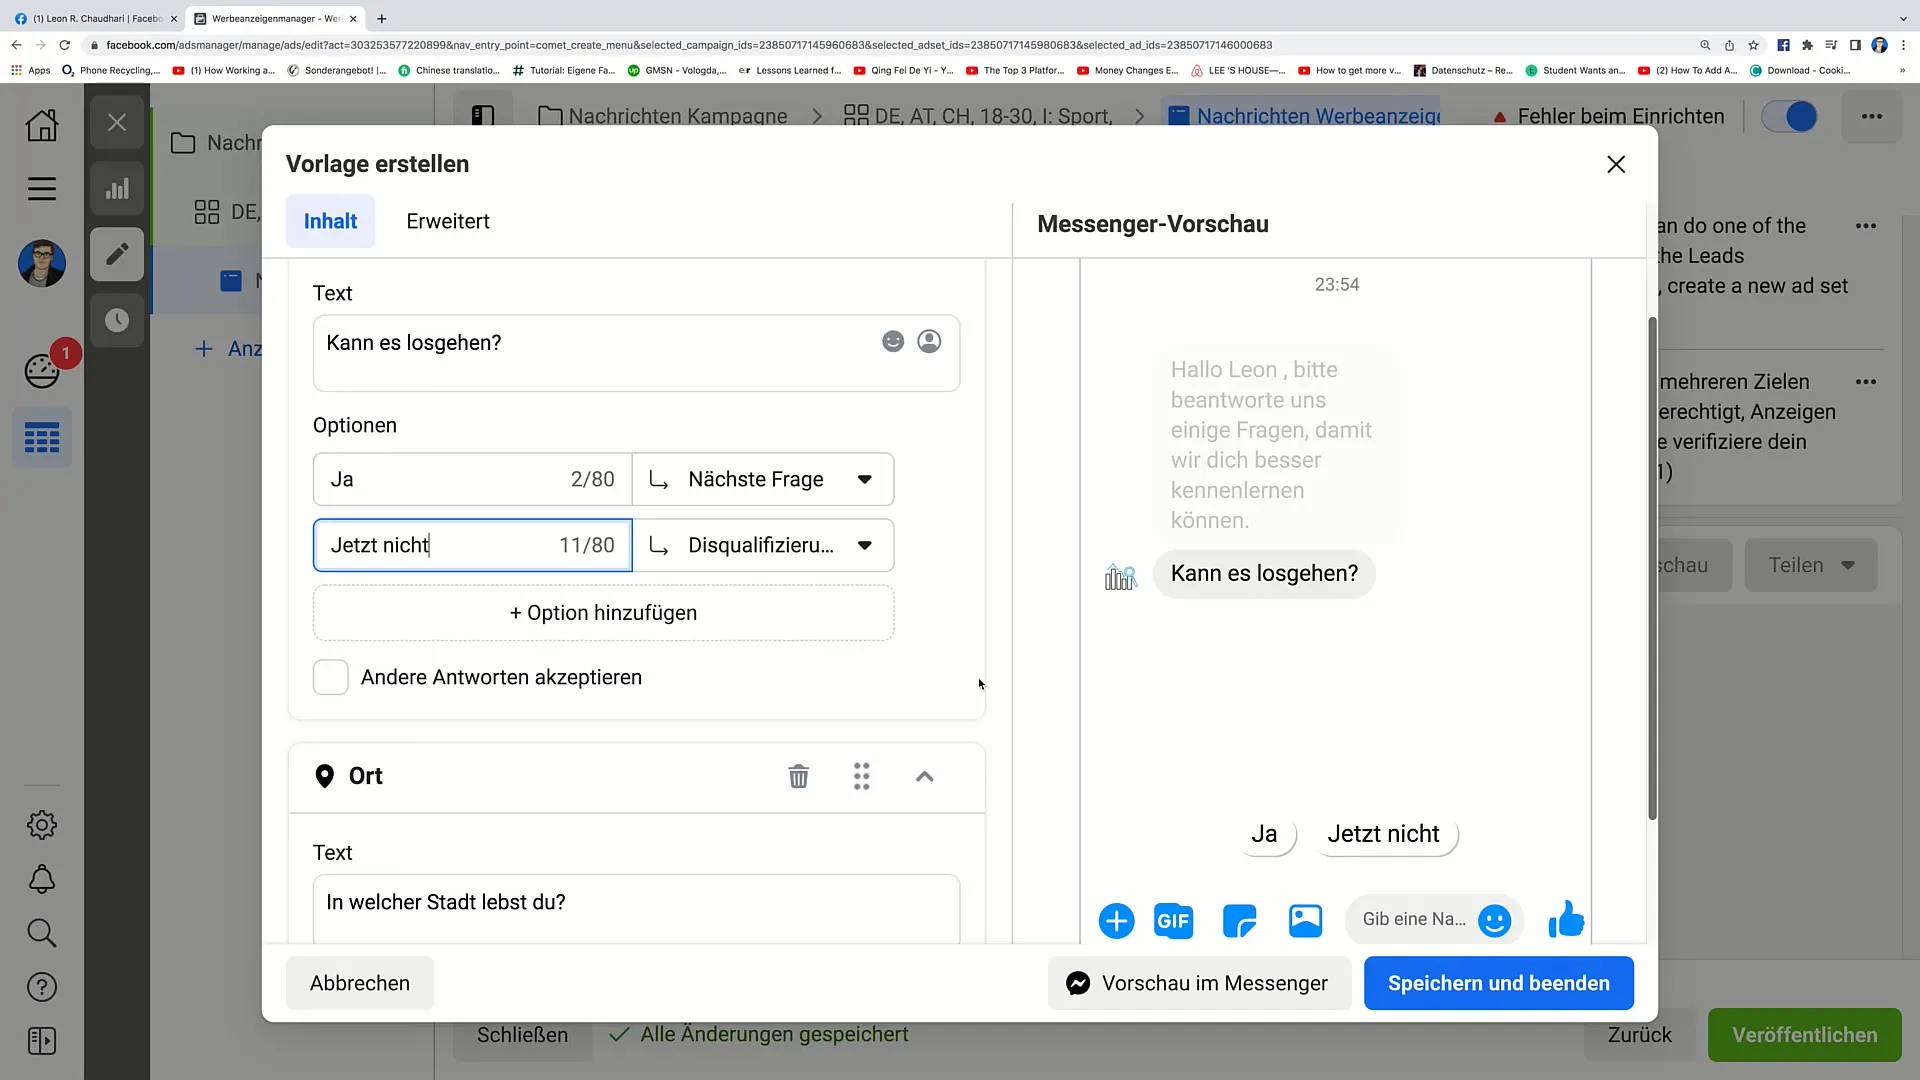Viewport: 1920px width, 1080px height.
Task: Open the cookie notifications icon with badge
Action: tap(42, 371)
